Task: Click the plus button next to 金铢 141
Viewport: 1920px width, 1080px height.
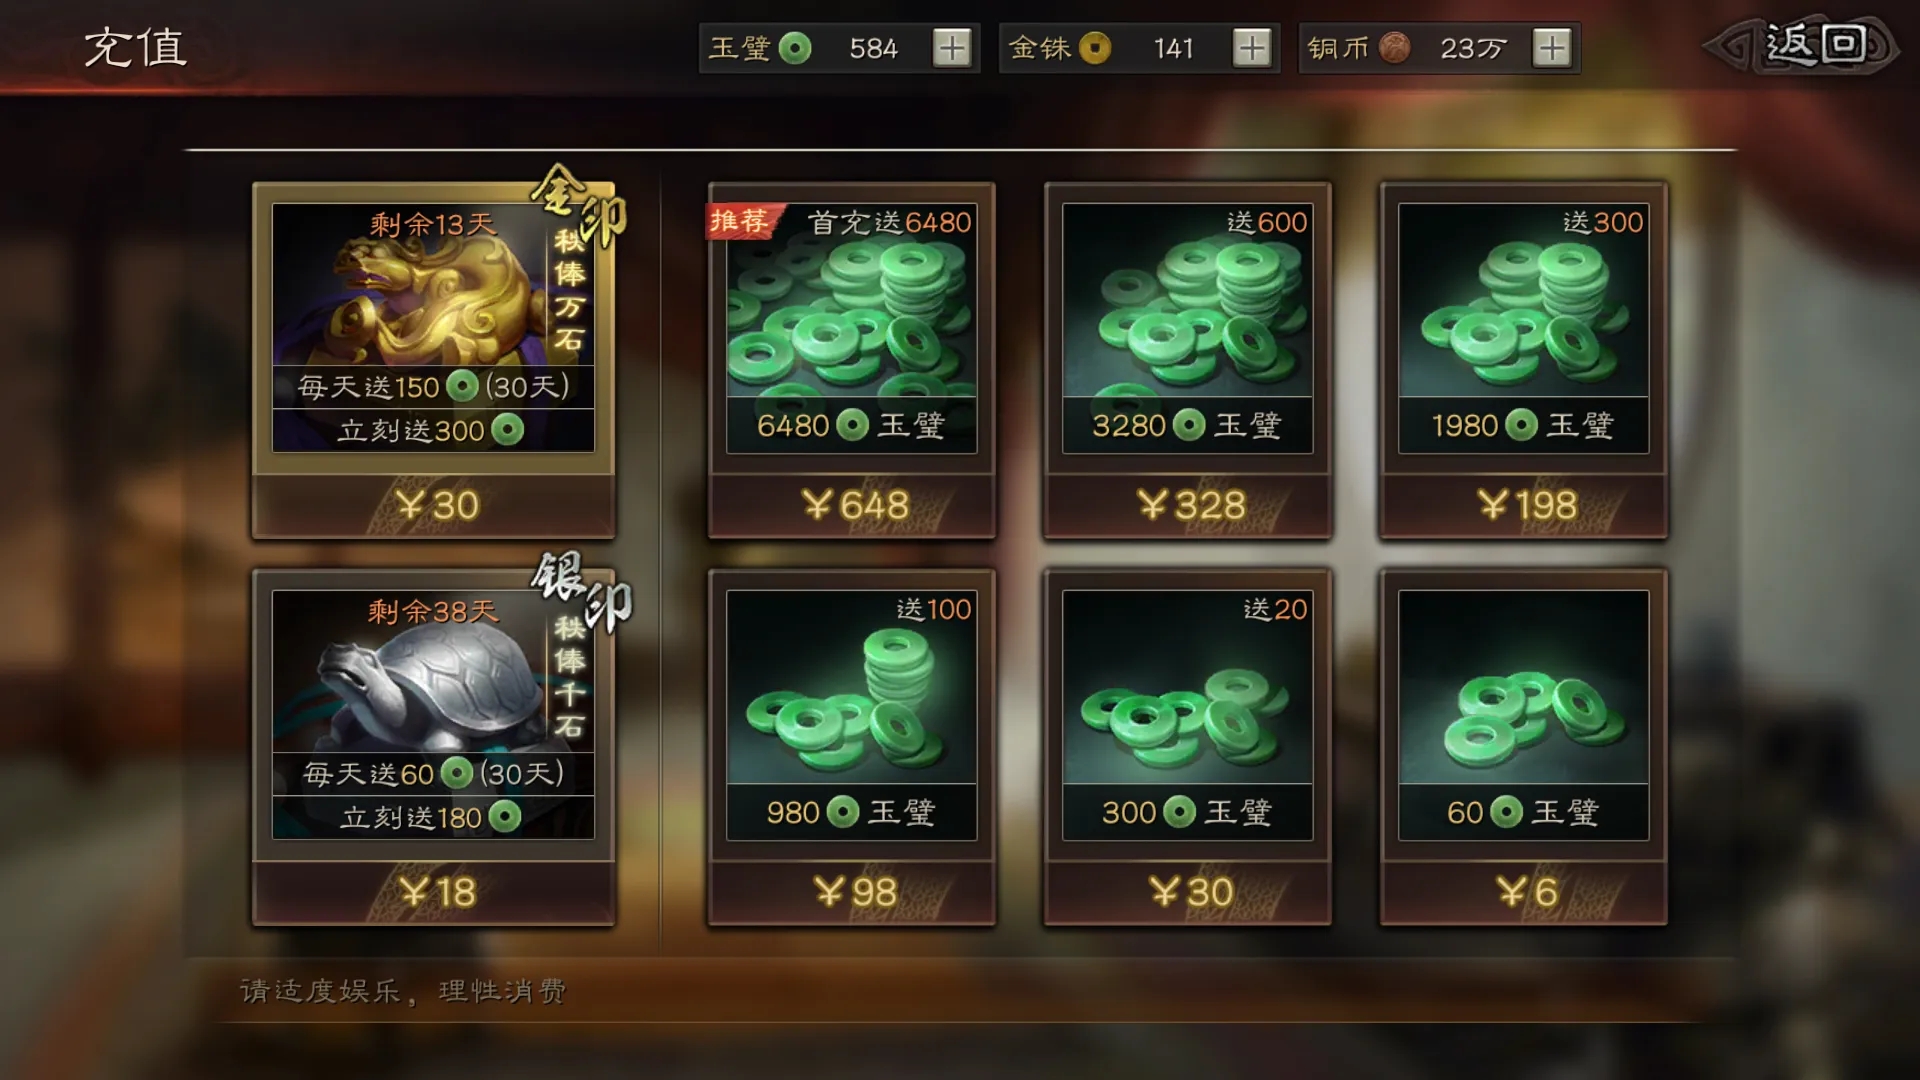Action: 1252,48
